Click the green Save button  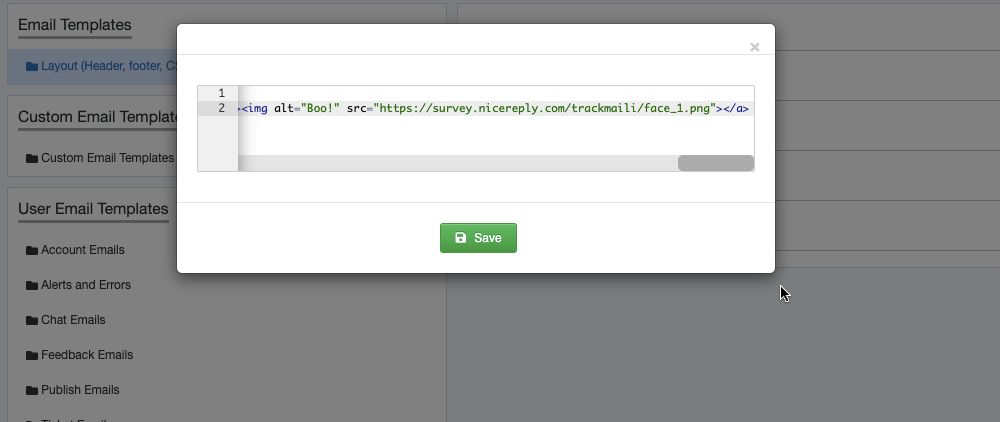click(x=478, y=238)
